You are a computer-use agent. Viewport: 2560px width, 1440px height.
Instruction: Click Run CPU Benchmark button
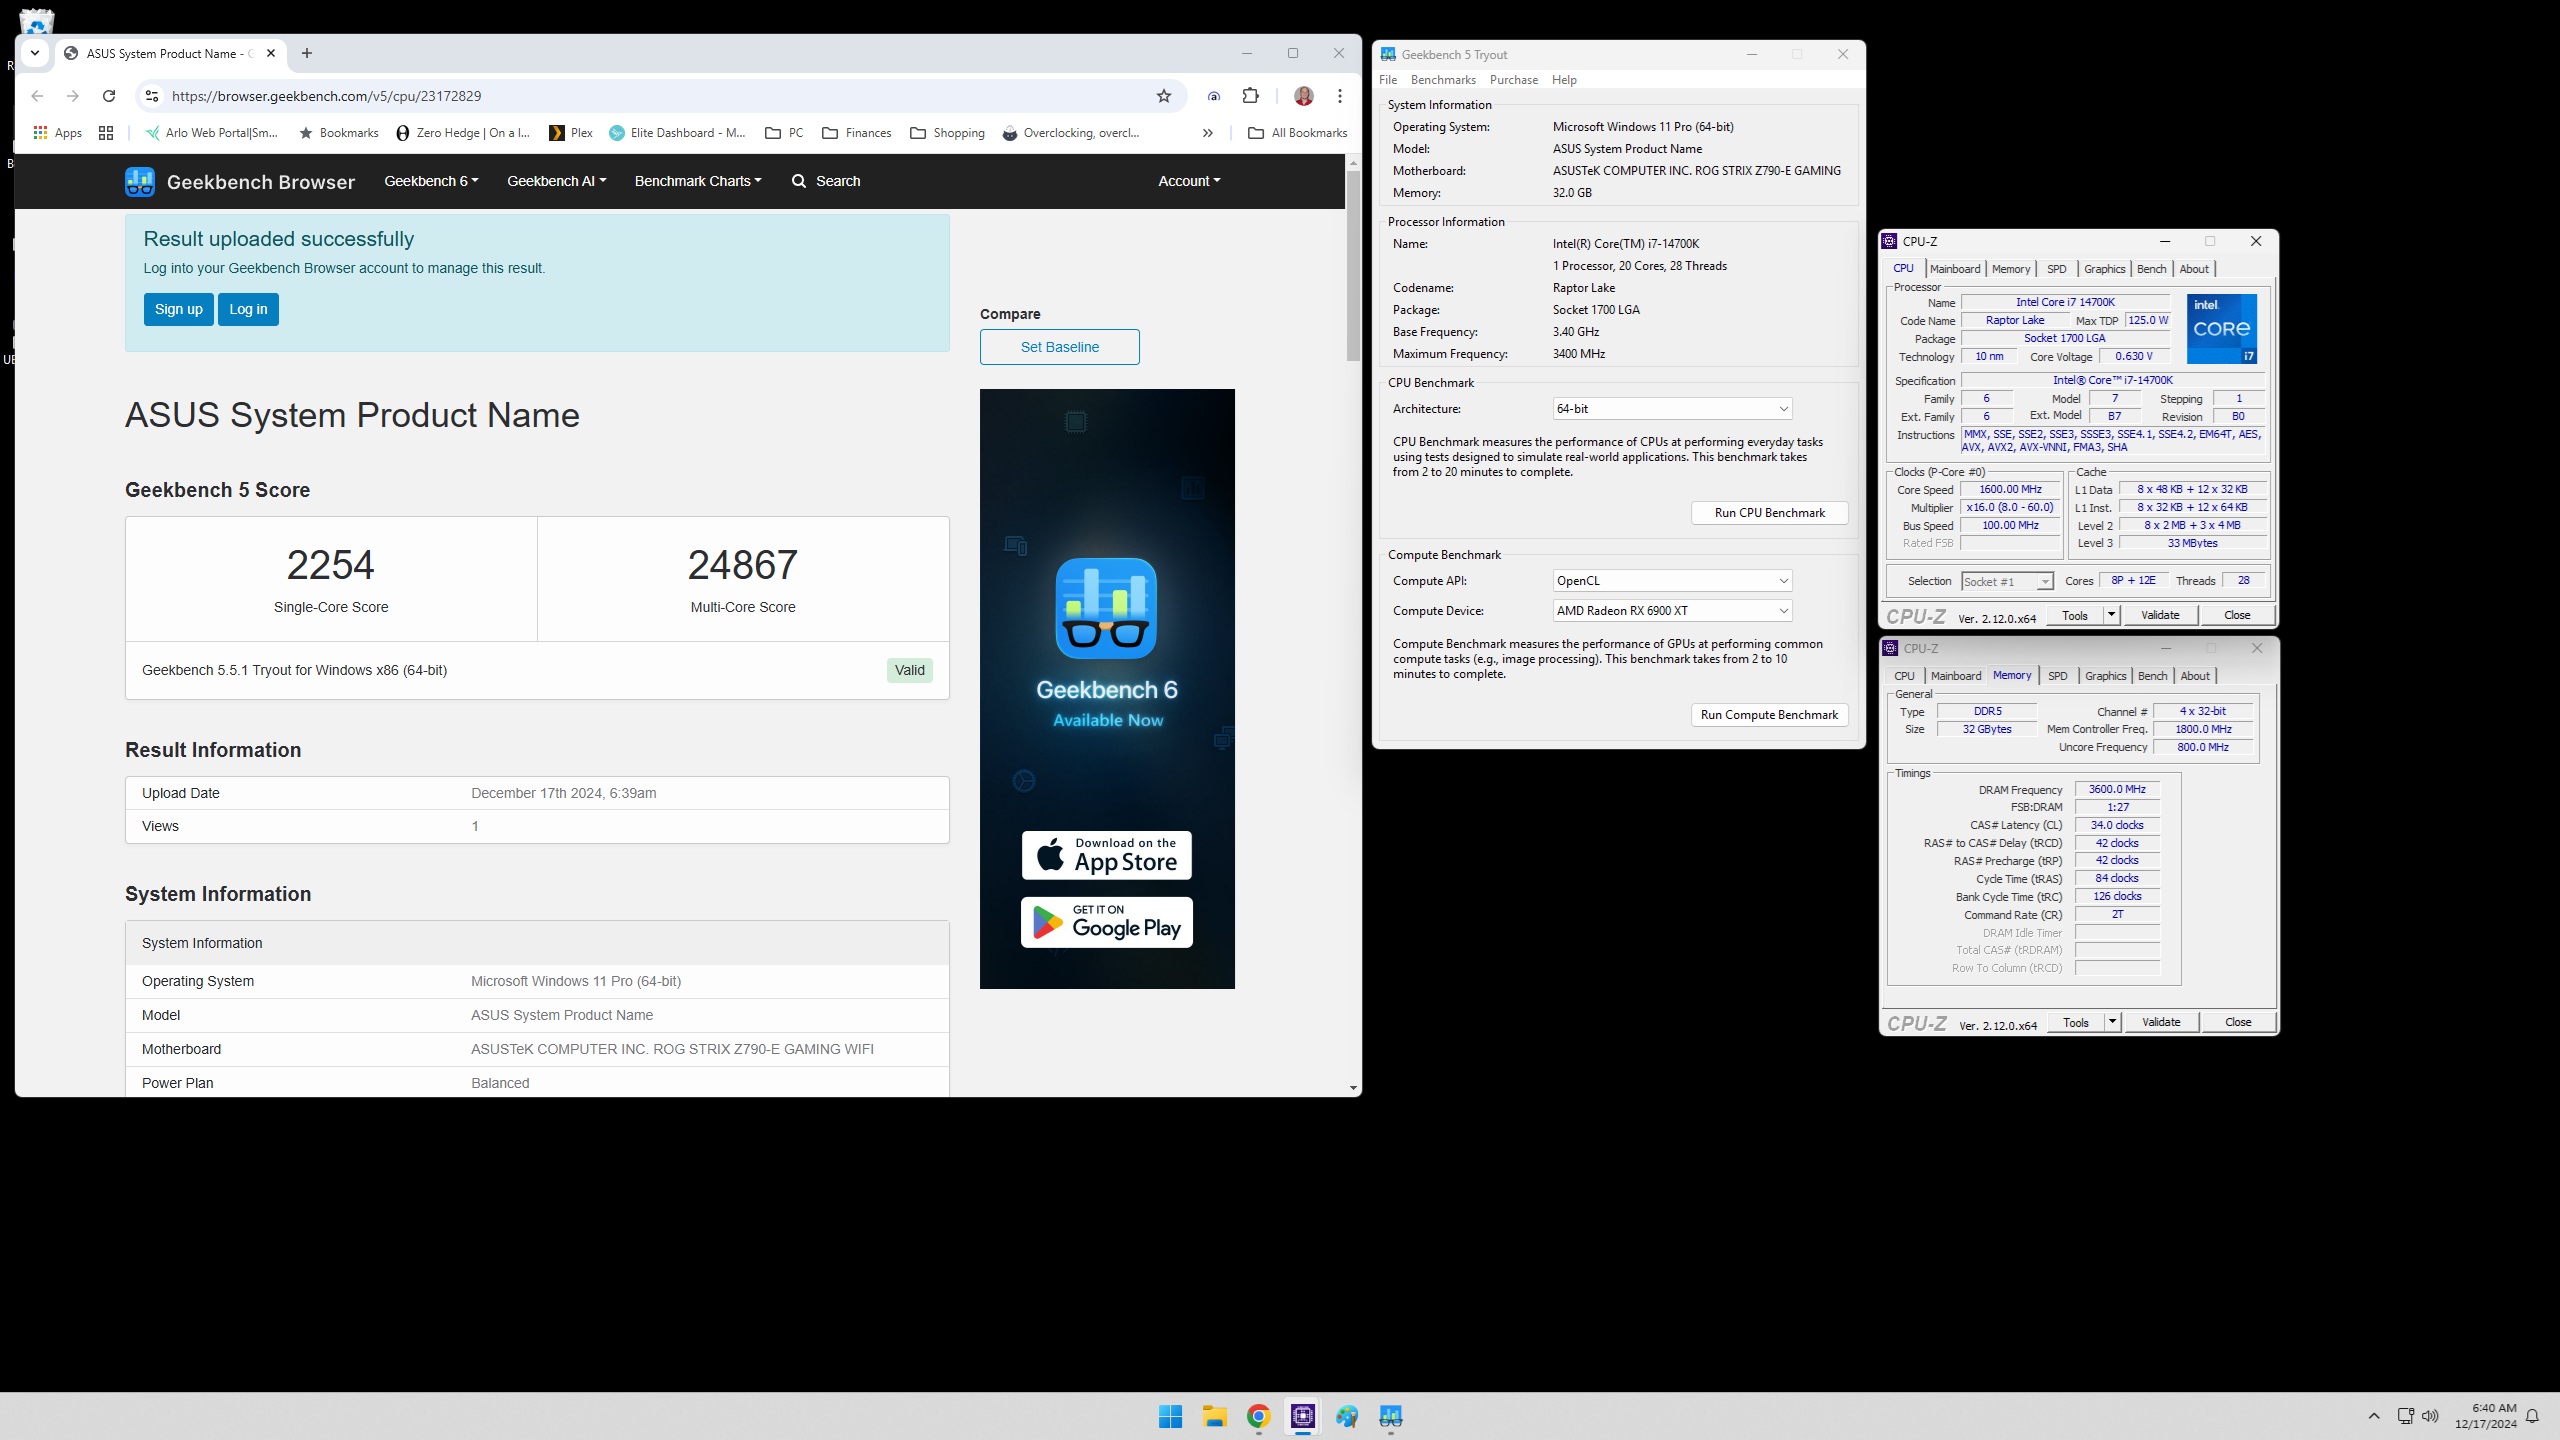(x=1769, y=513)
